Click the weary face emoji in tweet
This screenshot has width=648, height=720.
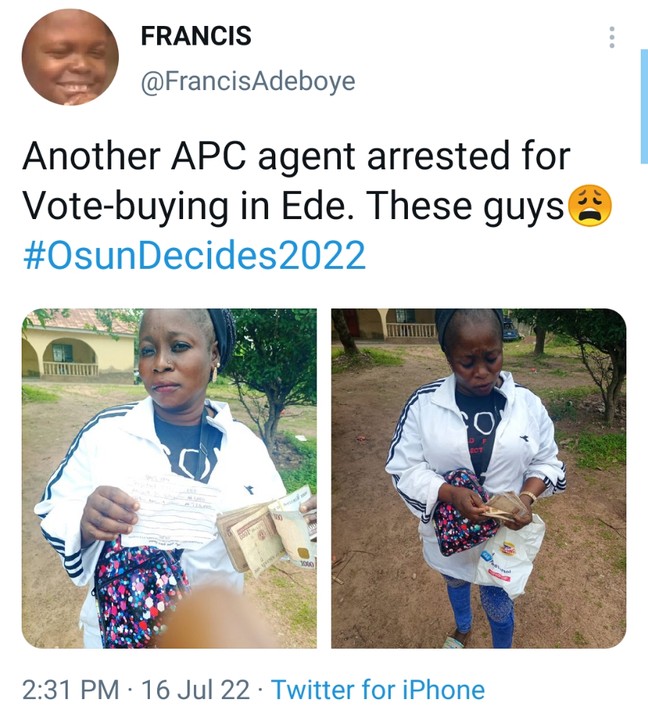(589, 207)
